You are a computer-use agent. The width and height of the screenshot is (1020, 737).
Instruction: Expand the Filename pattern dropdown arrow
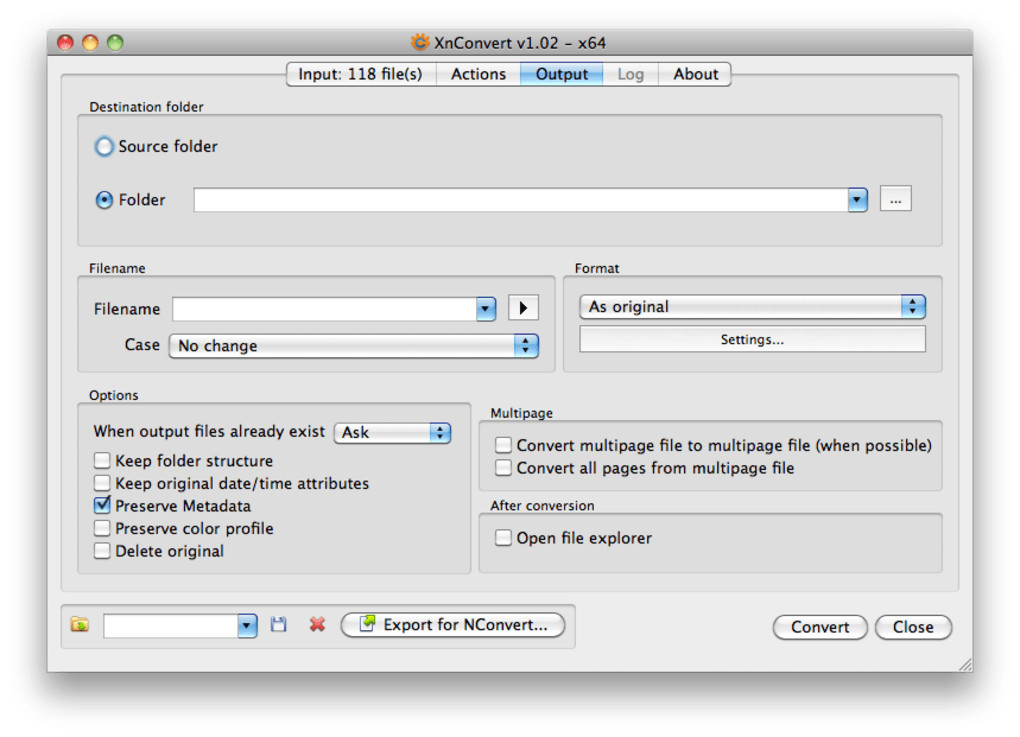point(485,308)
